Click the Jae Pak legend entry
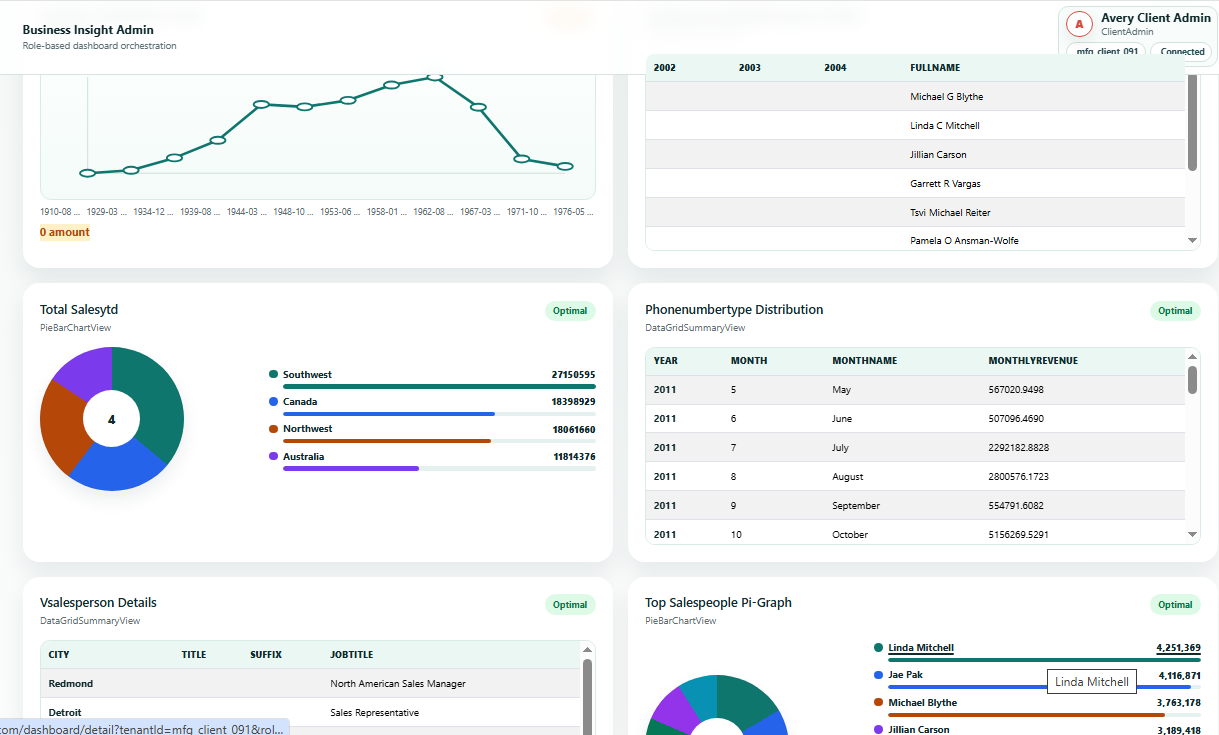This screenshot has width=1219, height=735. click(x=905, y=675)
